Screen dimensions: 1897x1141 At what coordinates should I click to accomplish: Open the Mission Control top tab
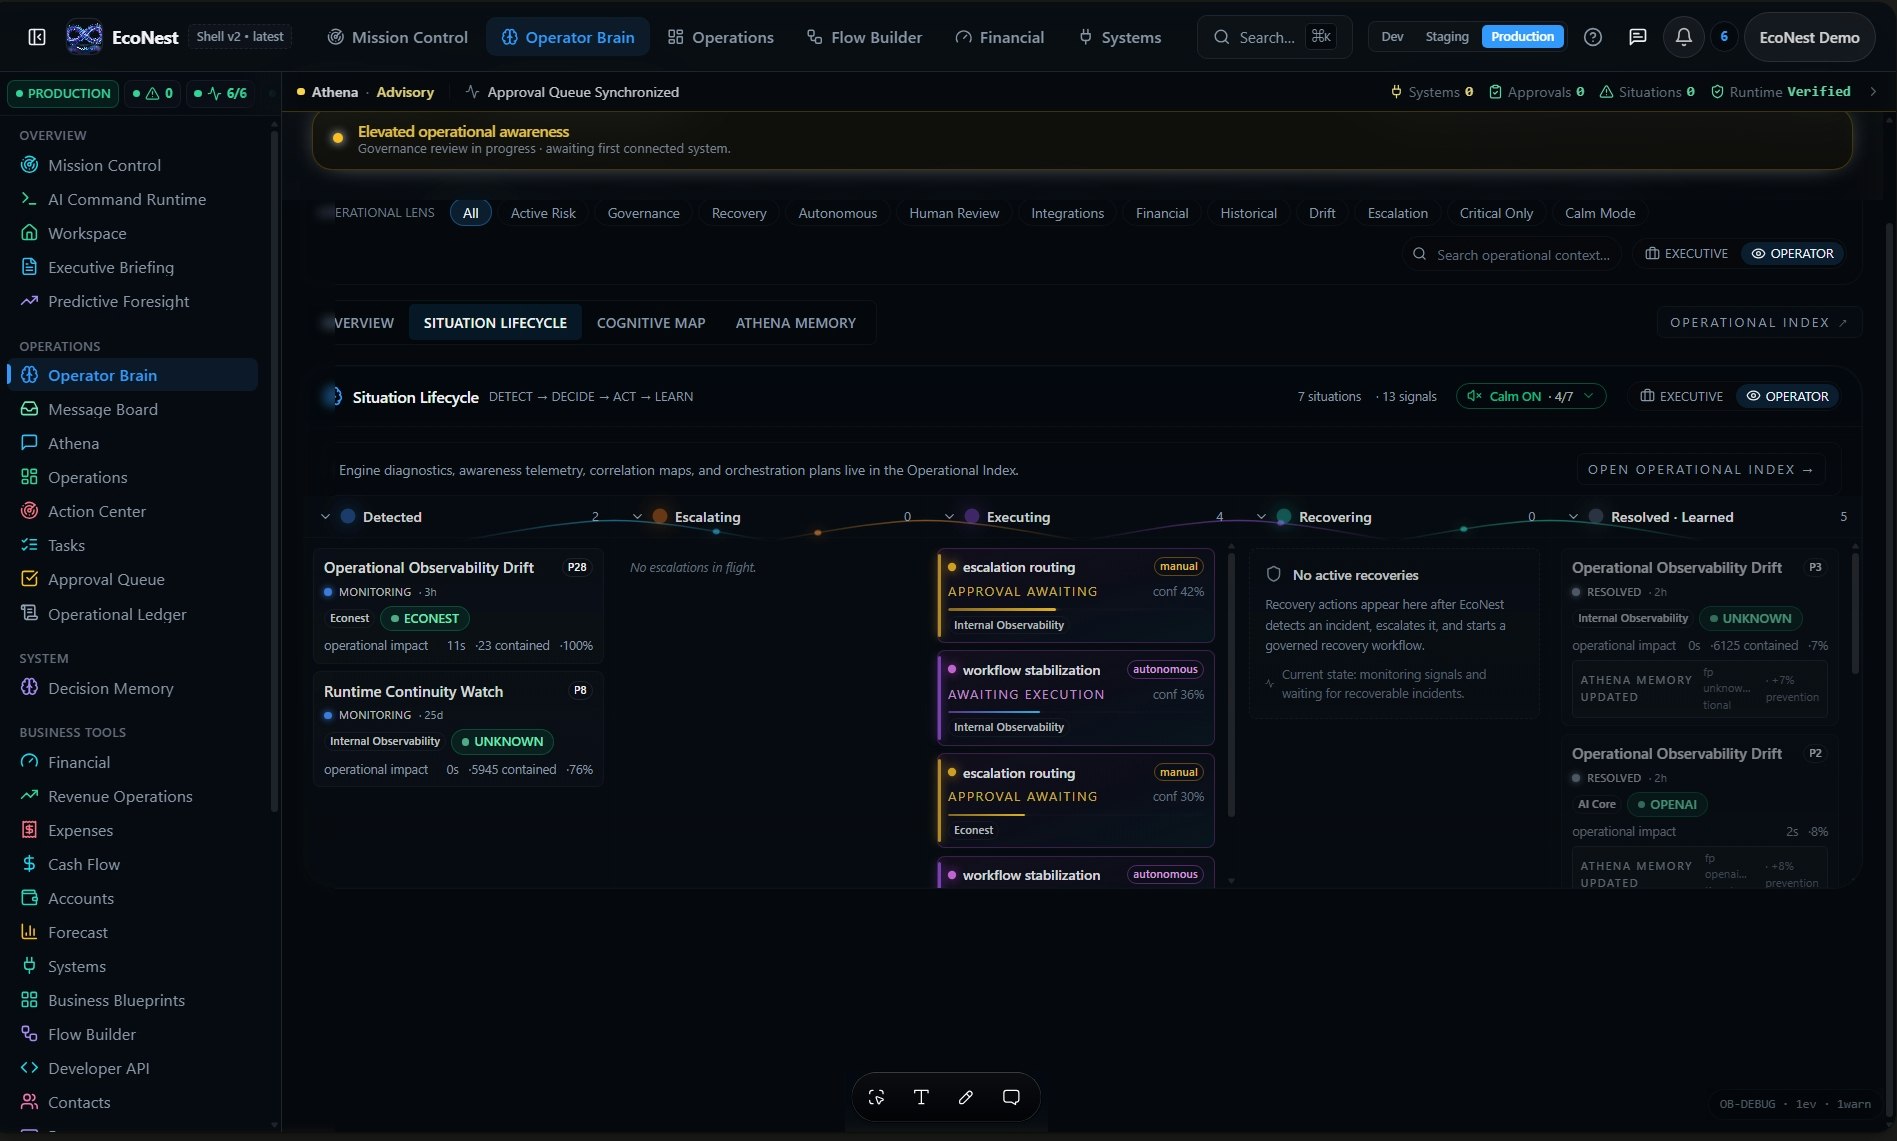pos(397,37)
